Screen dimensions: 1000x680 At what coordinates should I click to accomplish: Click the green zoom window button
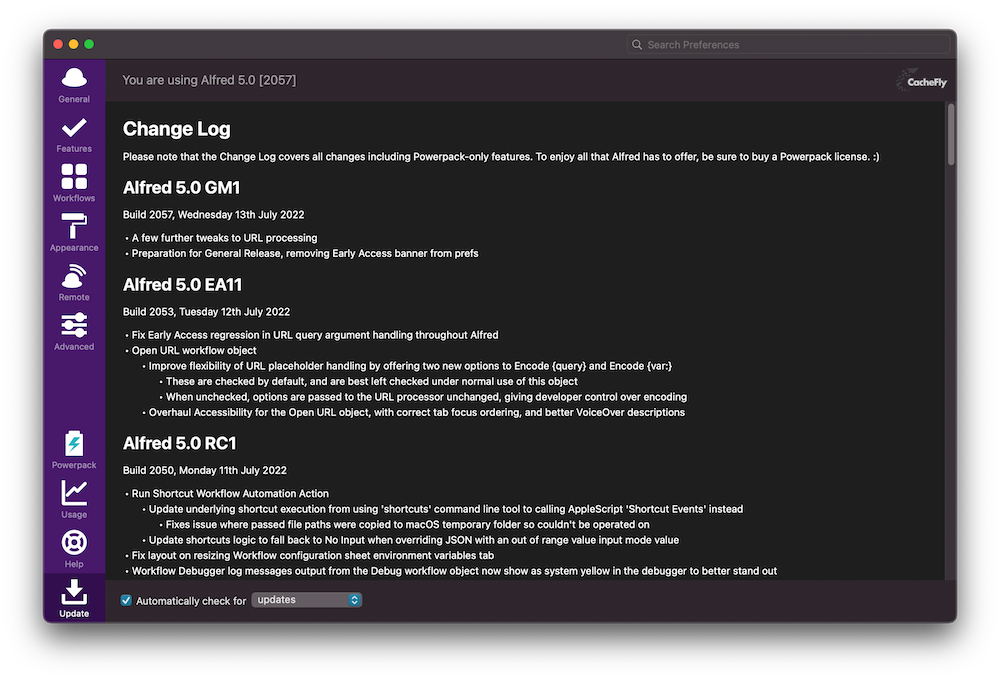click(x=89, y=44)
